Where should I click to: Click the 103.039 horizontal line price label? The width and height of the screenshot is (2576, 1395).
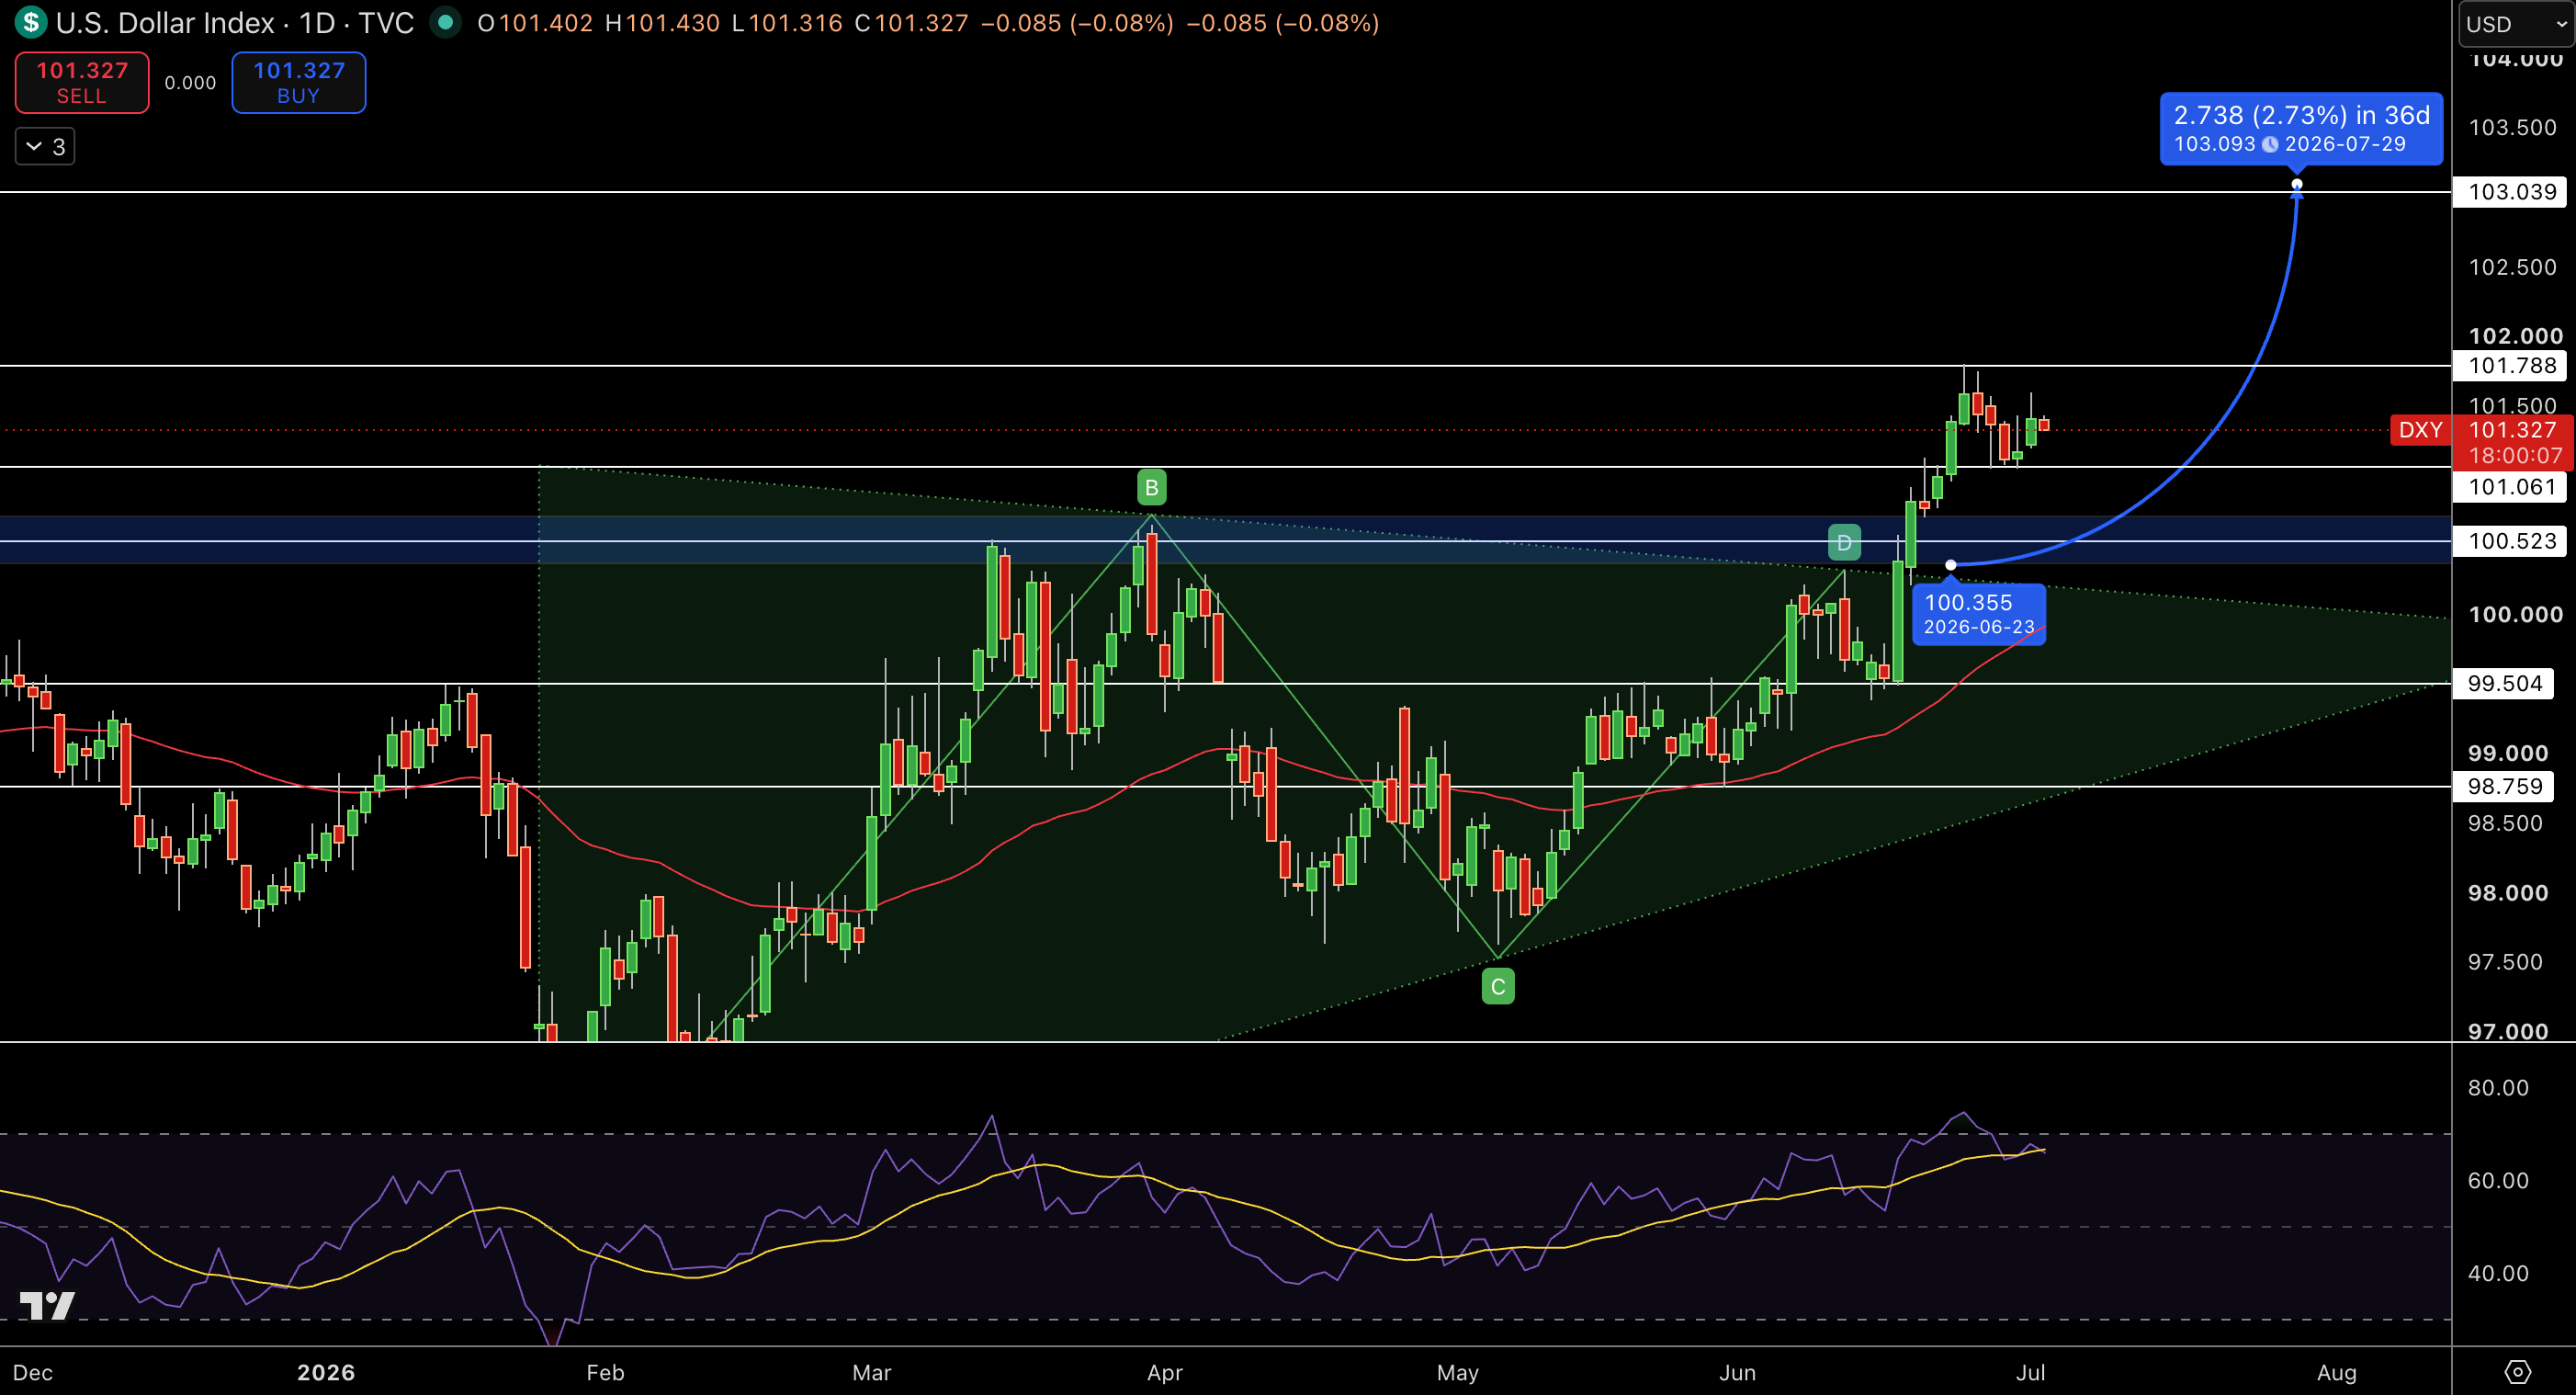pos(2511,191)
